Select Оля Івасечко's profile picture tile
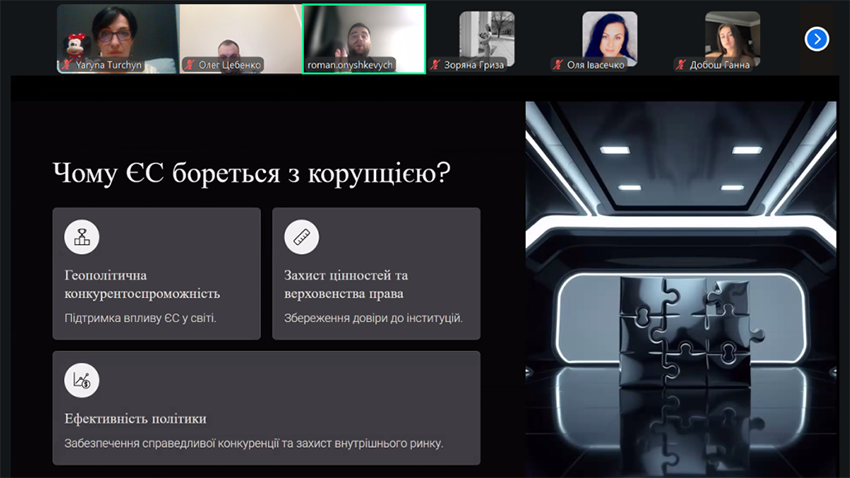The height and width of the screenshot is (478, 850). tap(609, 33)
